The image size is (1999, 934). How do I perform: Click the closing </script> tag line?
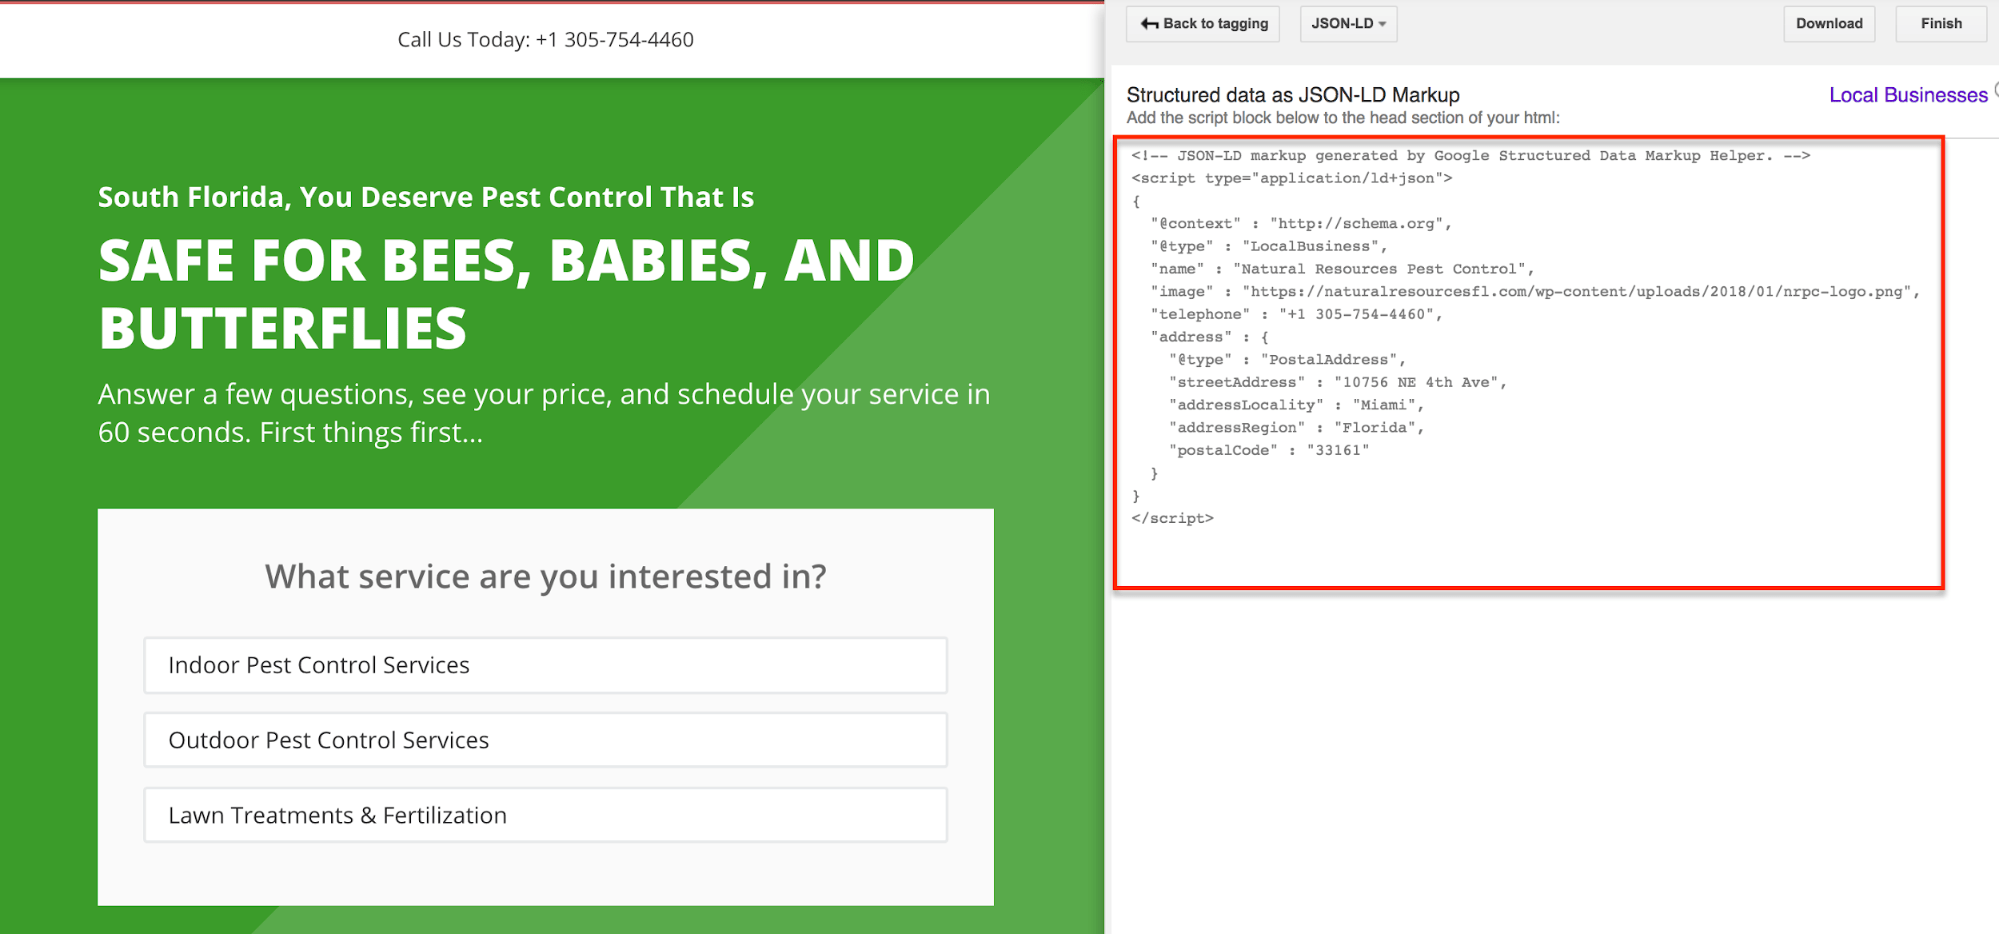click(1172, 518)
